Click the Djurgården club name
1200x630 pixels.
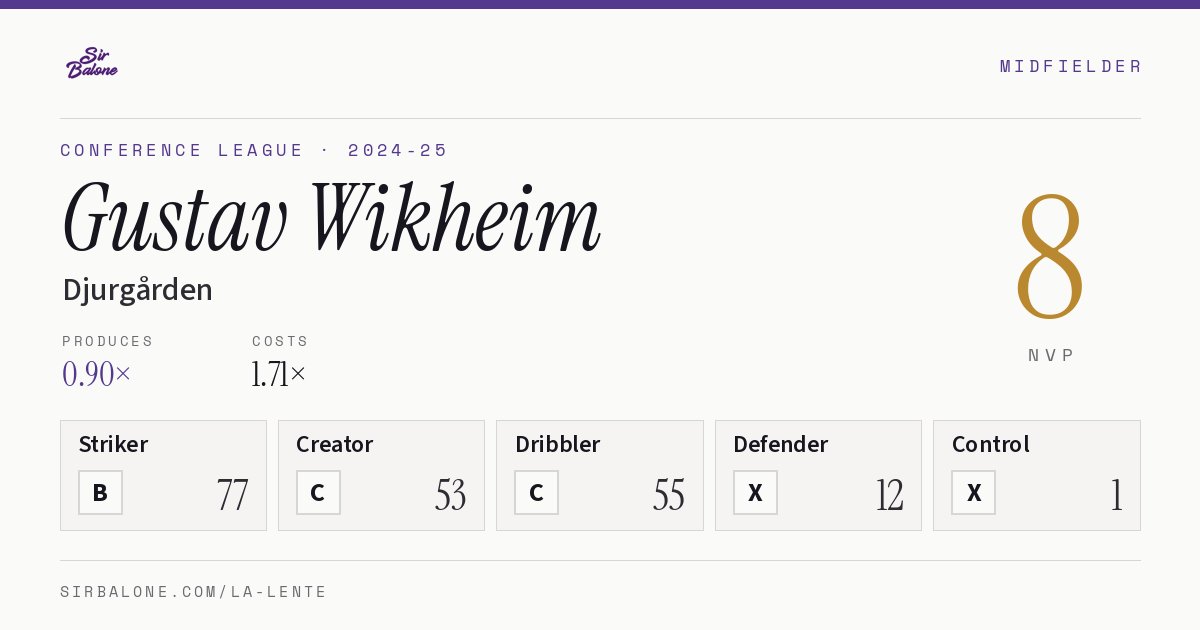[x=137, y=290]
